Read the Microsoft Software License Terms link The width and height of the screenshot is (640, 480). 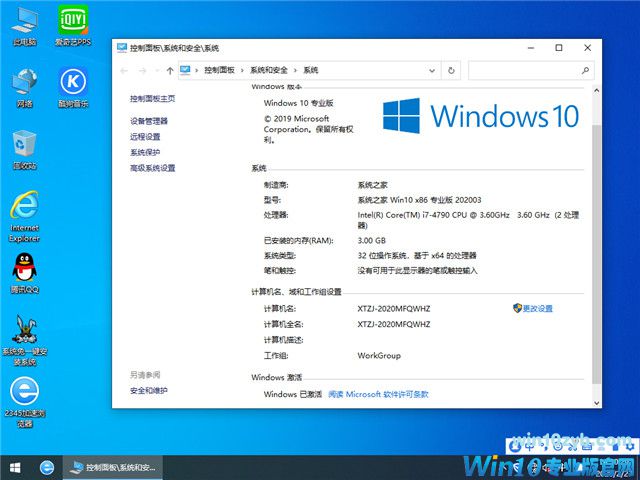(378, 394)
